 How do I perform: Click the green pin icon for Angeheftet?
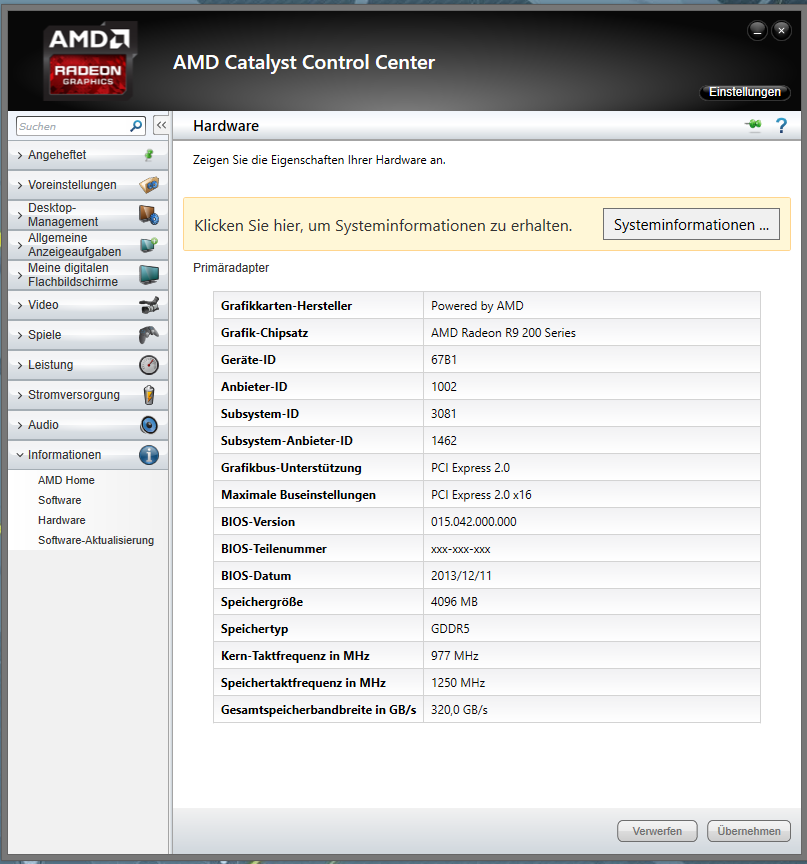coord(149,155)
